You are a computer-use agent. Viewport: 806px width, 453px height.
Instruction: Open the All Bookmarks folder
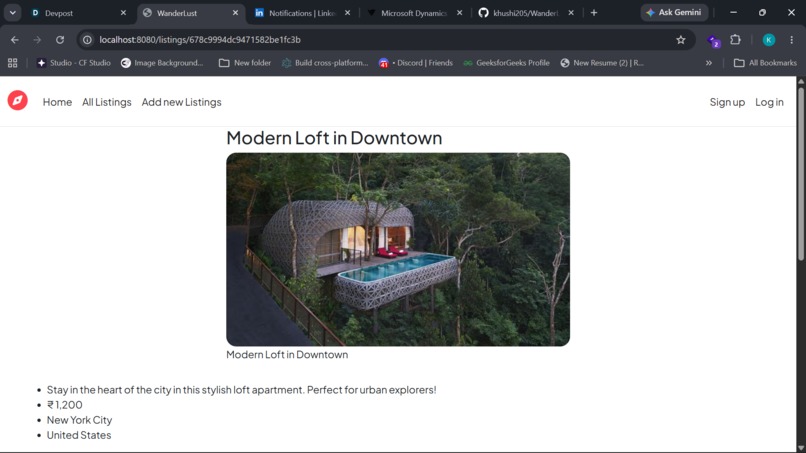tap(765, 63)
